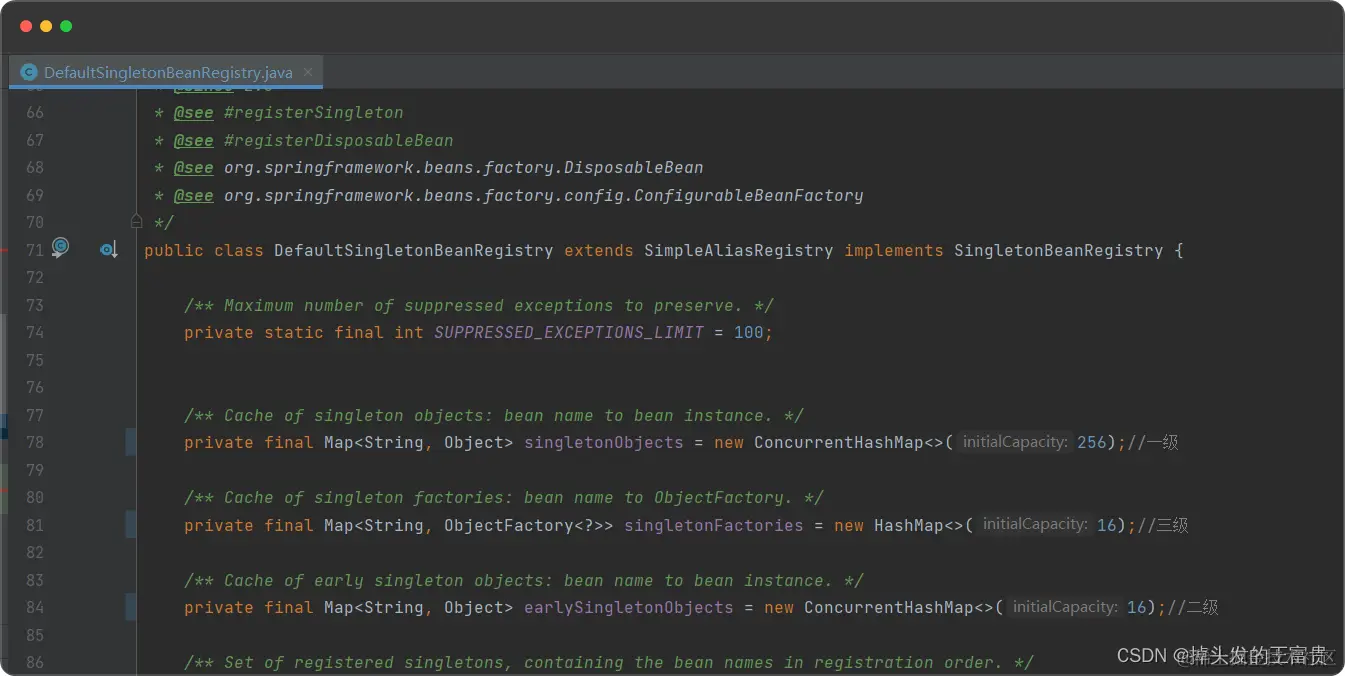
Task: Click the 'Maximum number of suppressed exceptions' comment
Action: click(479, 305)
